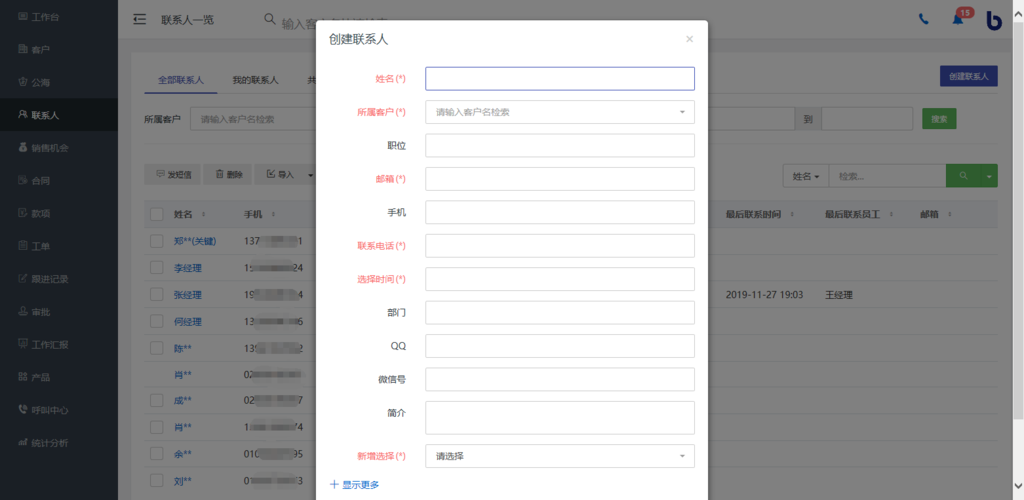Switch to 我的联系人 tab
Image resolution: width=1024 pixels, height=500 pixels.
tap(255, 80)
